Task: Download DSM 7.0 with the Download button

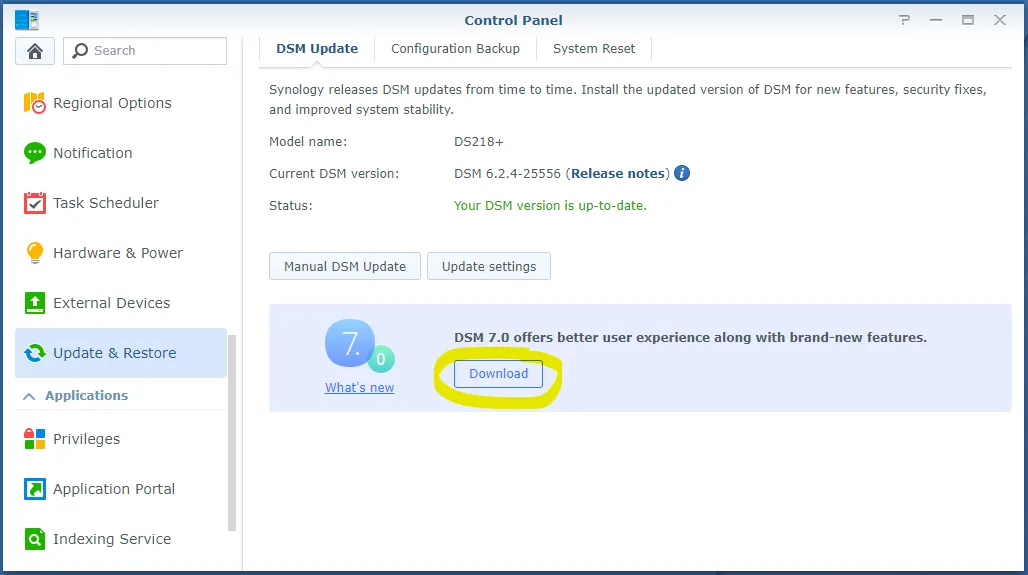Action: click(498, 374)
